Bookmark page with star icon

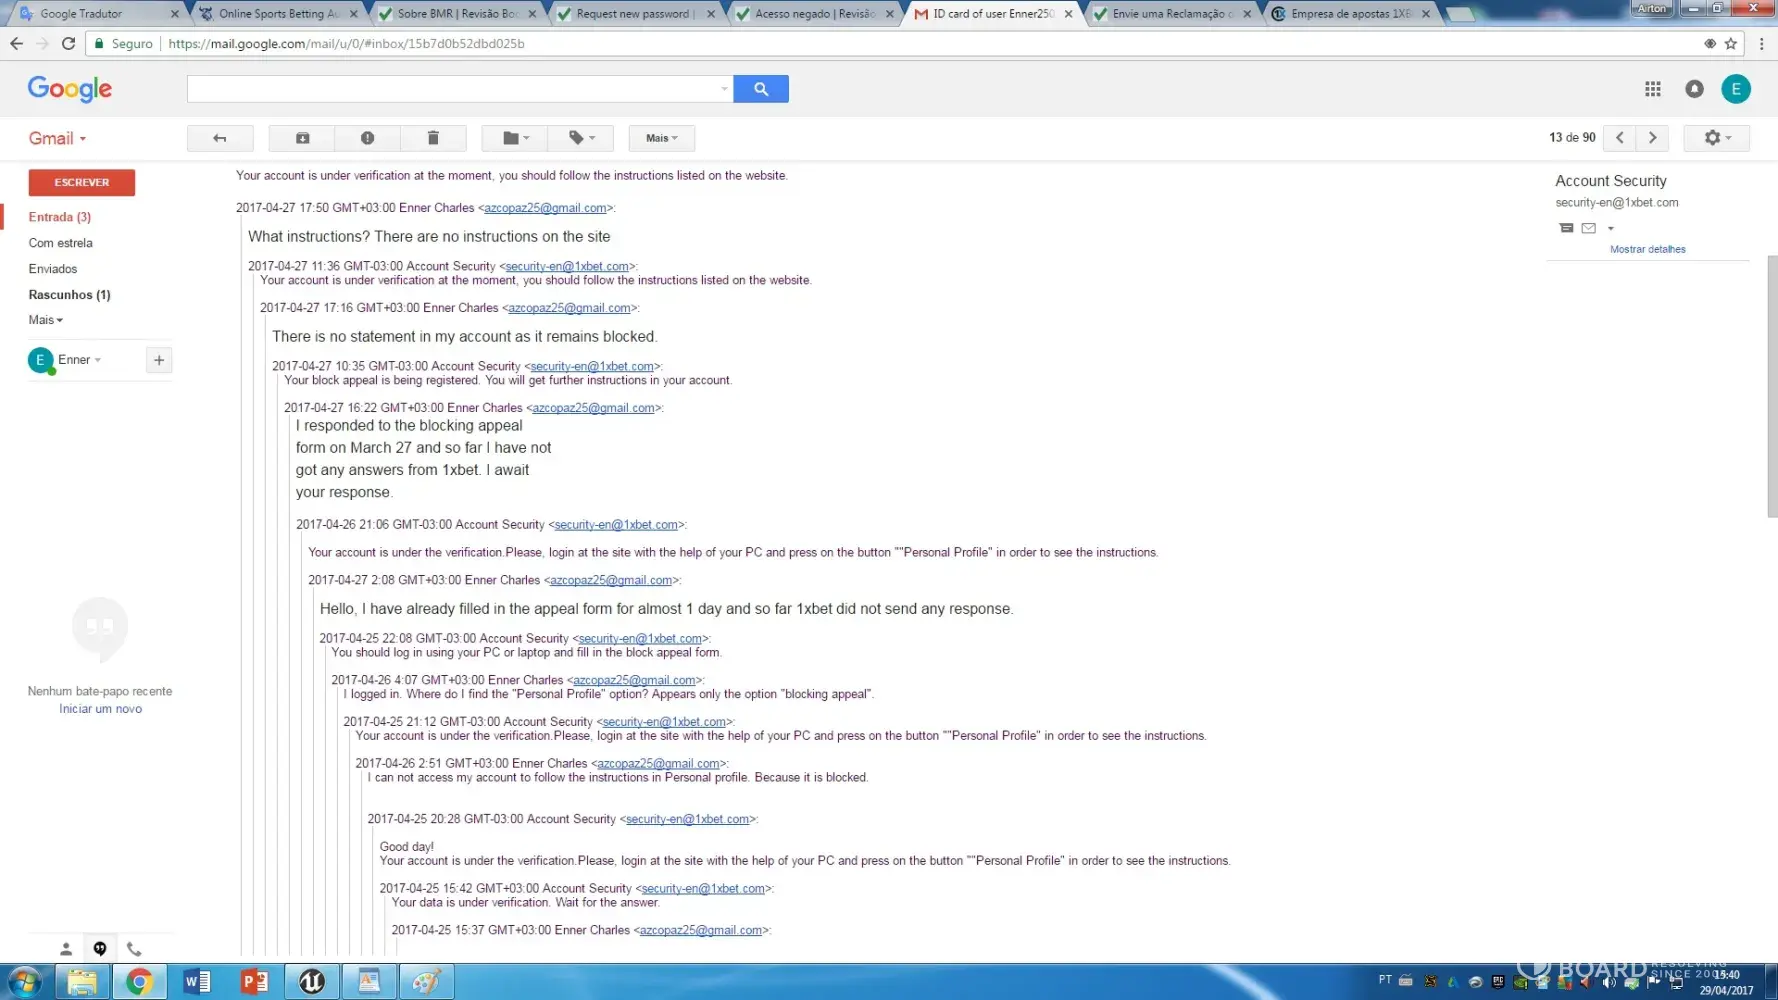click(x=1731, y=43)
